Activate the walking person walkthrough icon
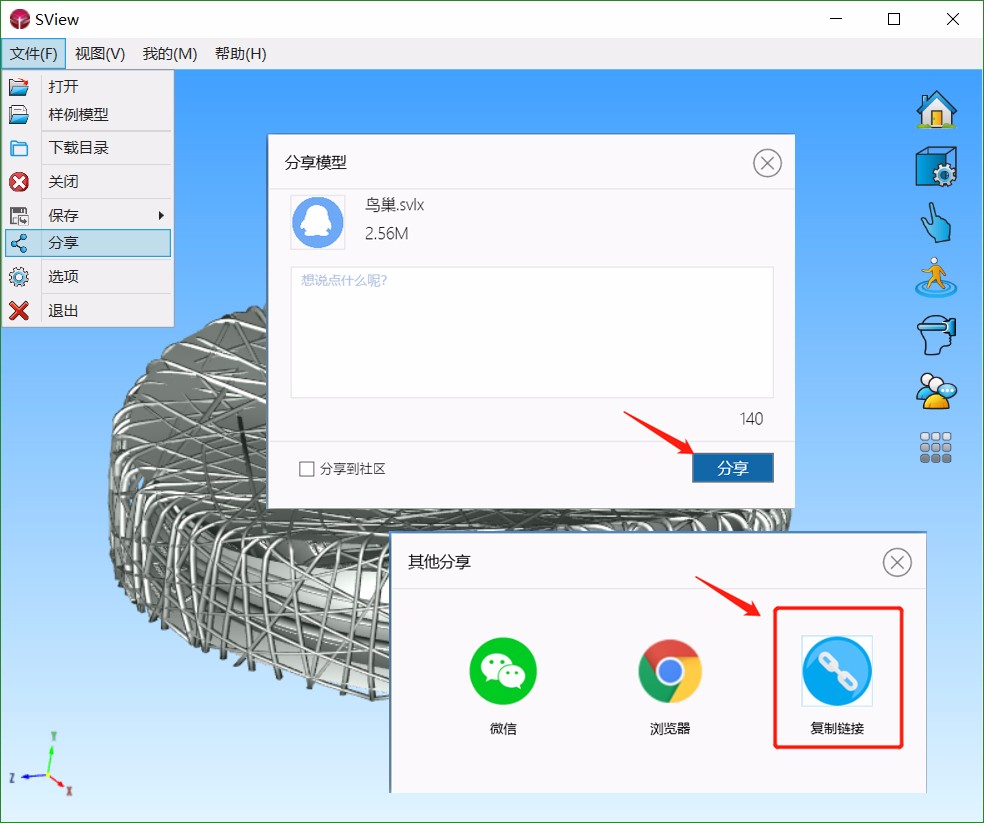 (936, 277)
